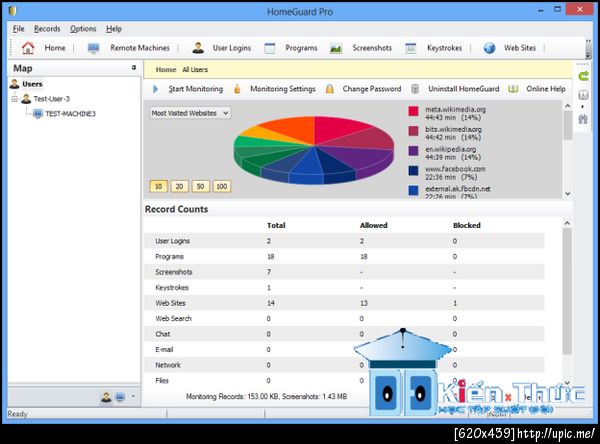Click Record Counts scrollbar up arrow

pos(567,223)
